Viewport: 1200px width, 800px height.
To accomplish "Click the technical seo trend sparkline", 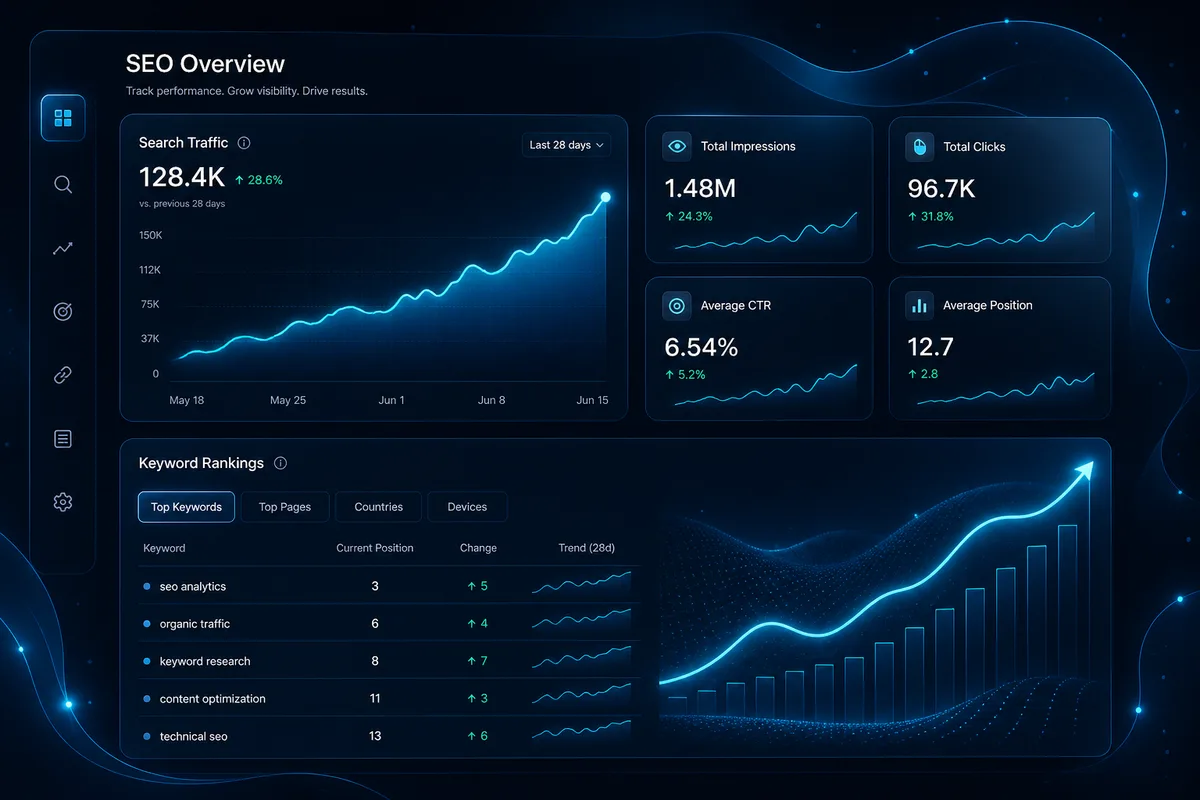I will [582, 732].
